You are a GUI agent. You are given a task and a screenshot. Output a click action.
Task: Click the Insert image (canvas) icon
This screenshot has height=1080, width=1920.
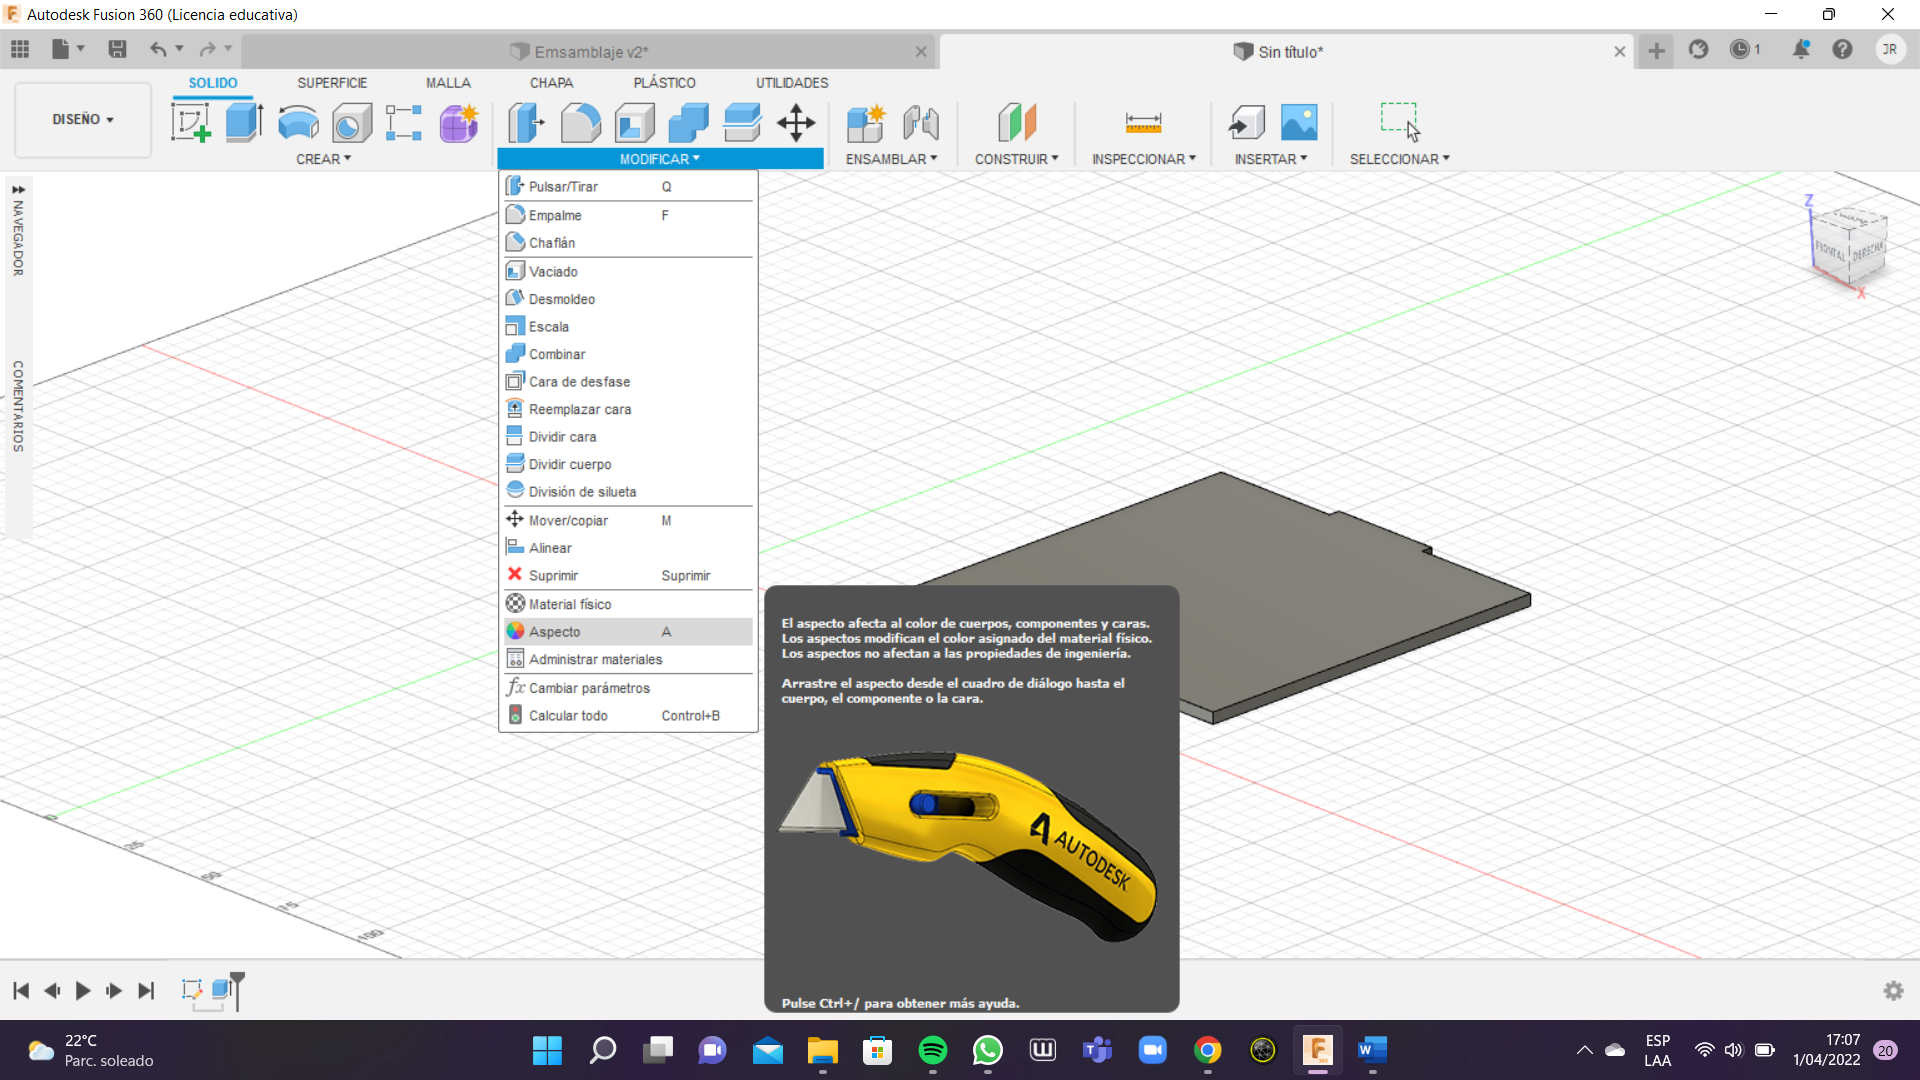point(1299,123)
